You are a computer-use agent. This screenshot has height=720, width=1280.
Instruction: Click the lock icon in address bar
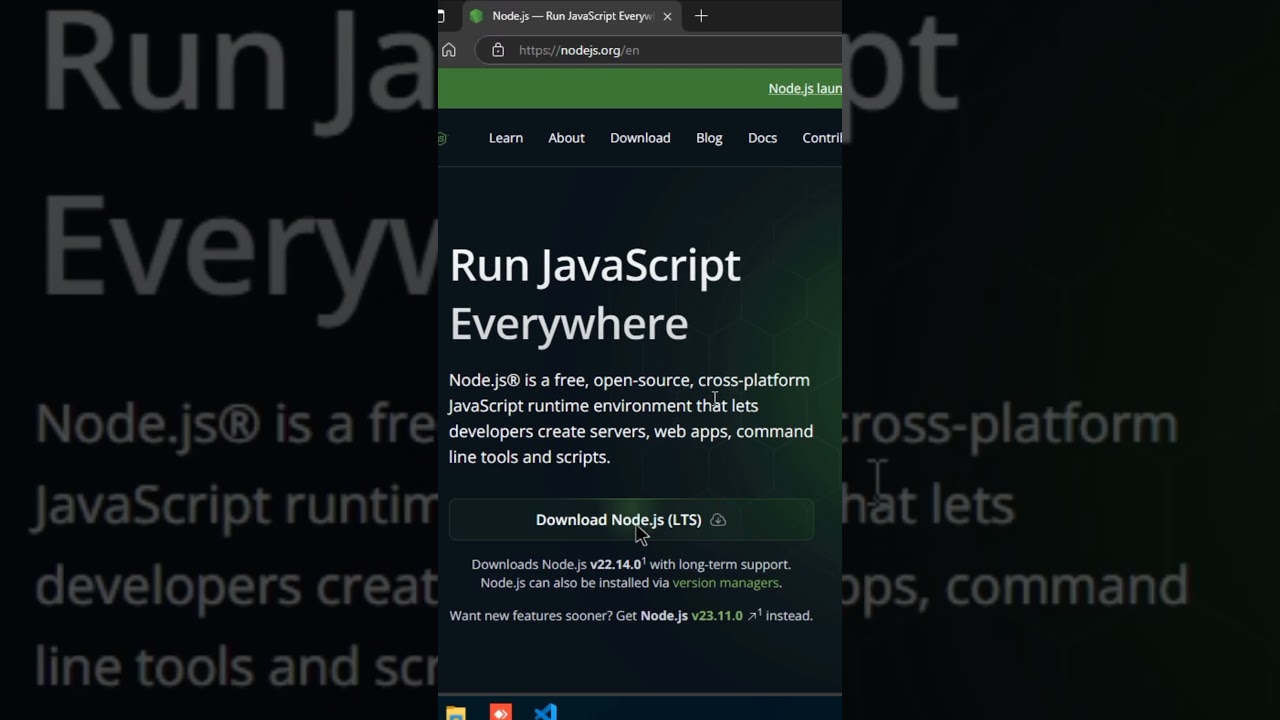pyautogui.click(x=498, y=50)
